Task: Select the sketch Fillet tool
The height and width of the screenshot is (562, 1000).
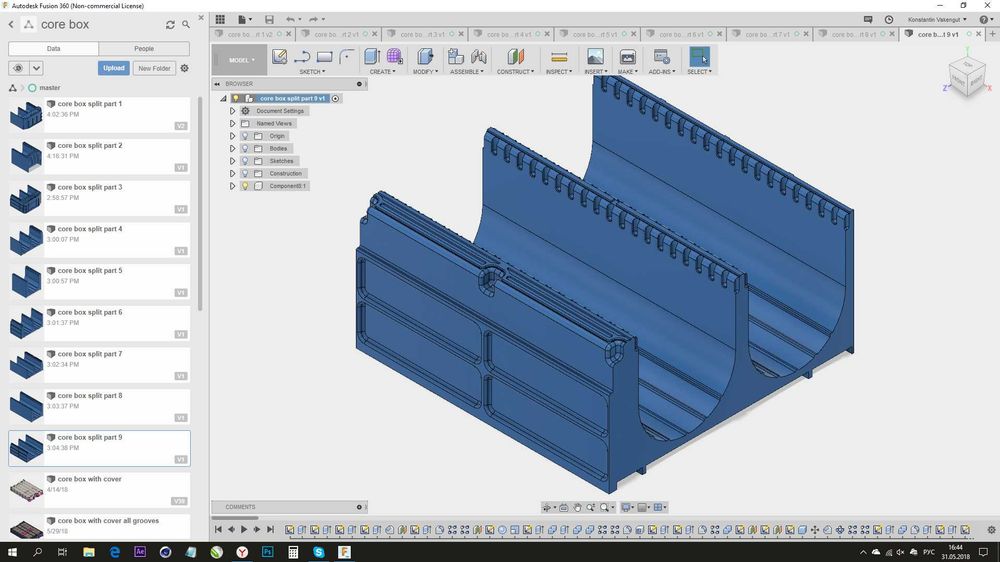Action: click(x=346, y=57)
